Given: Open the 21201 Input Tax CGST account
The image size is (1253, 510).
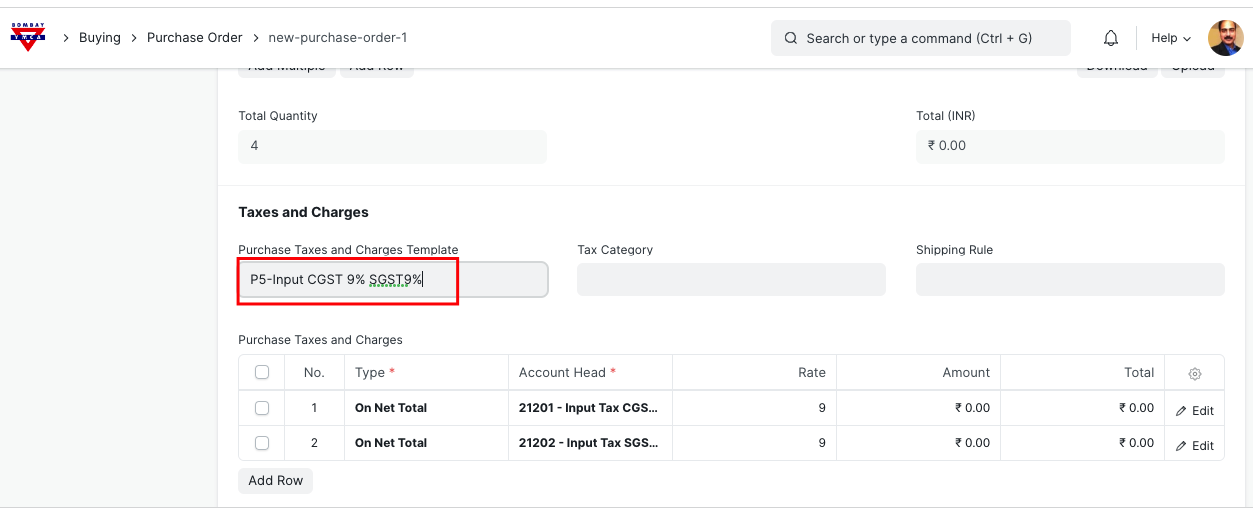Looking at the screenshot, I should [588, 408].
